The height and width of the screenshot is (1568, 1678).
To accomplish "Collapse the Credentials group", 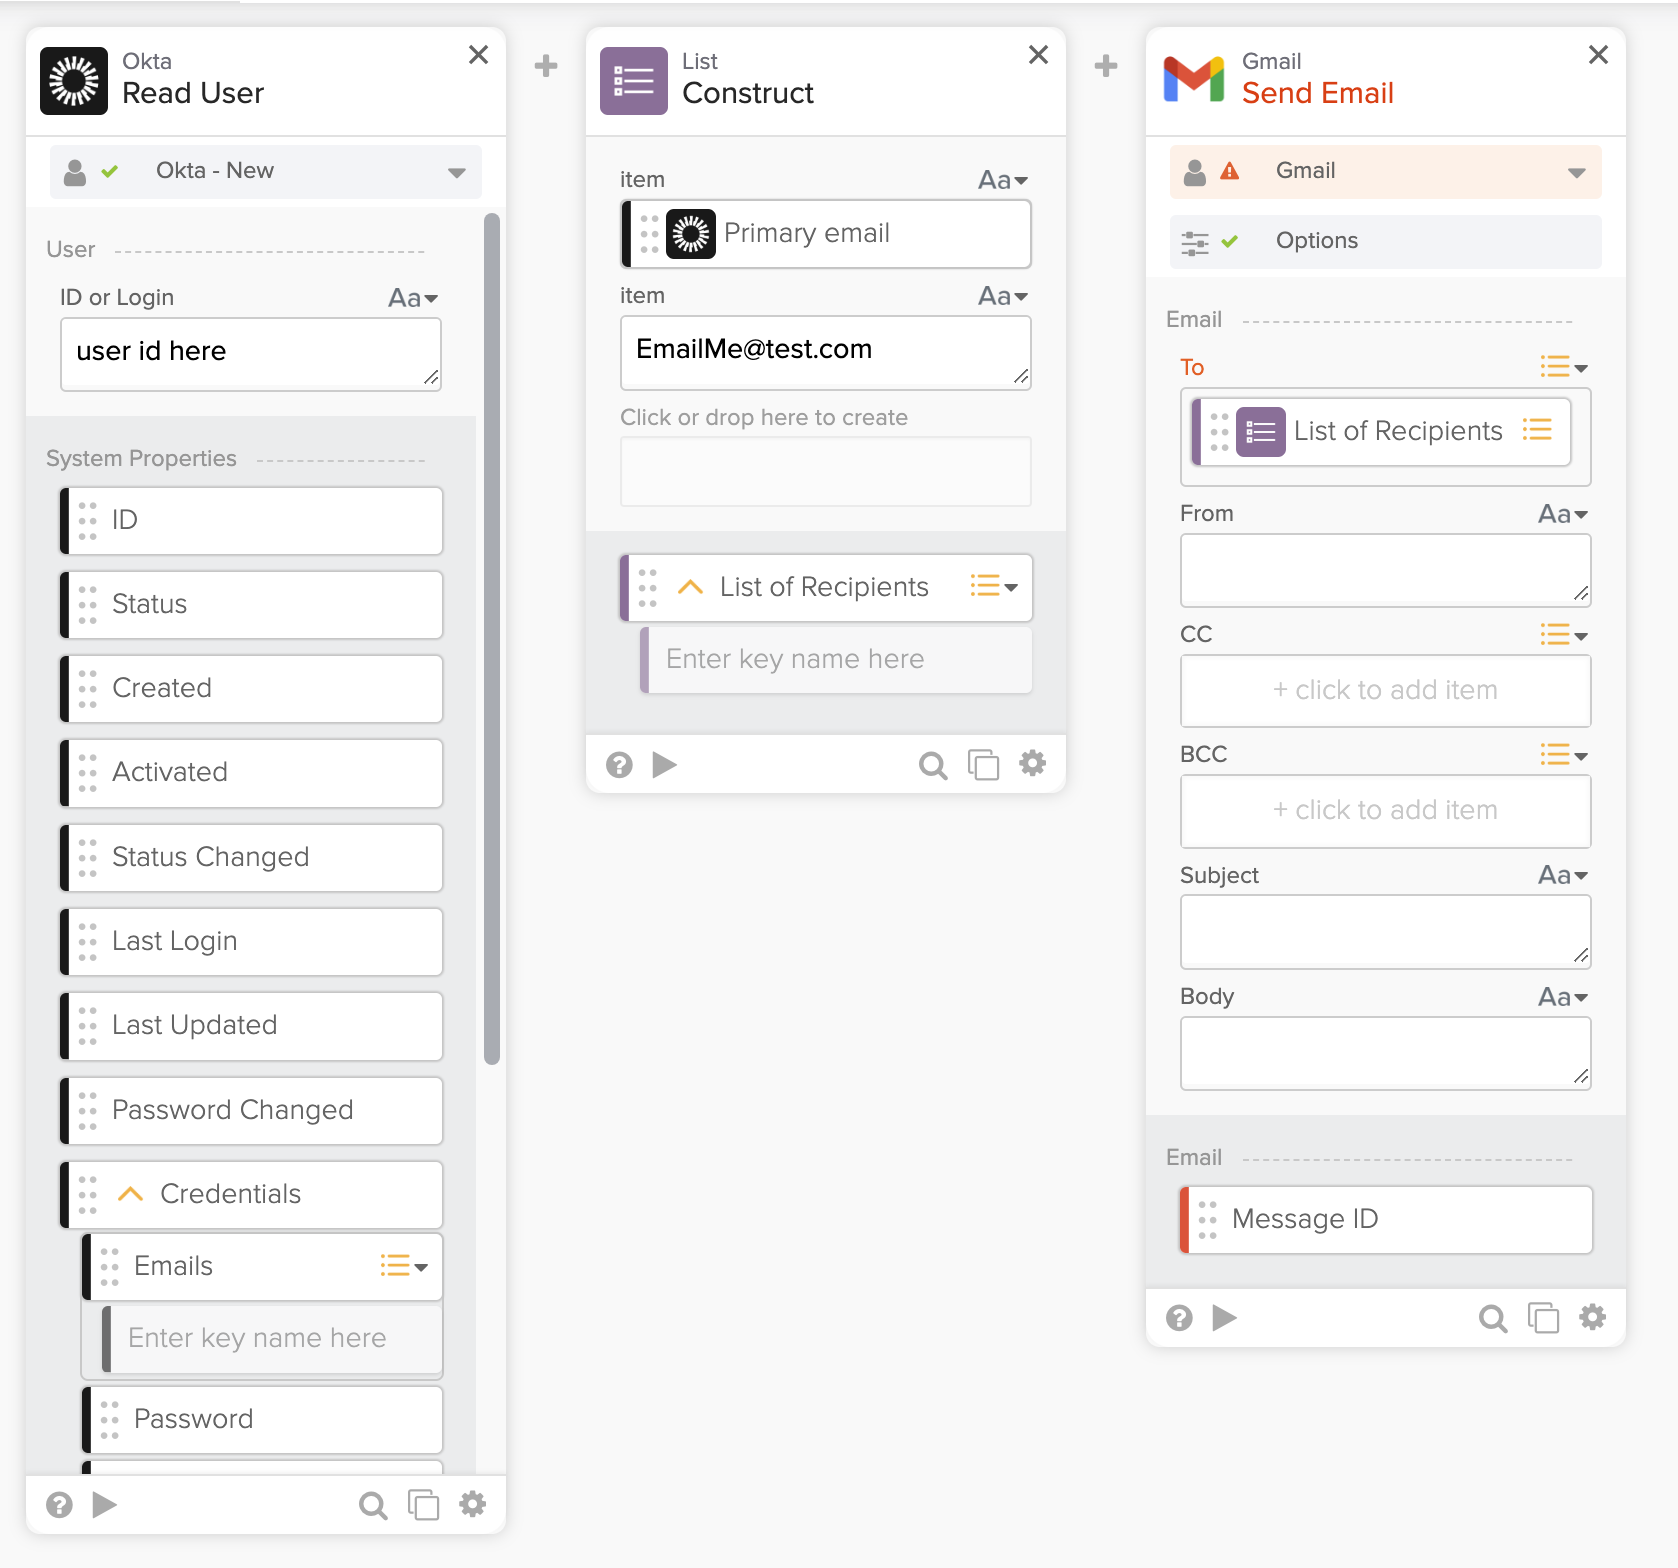I will 131,1194.
